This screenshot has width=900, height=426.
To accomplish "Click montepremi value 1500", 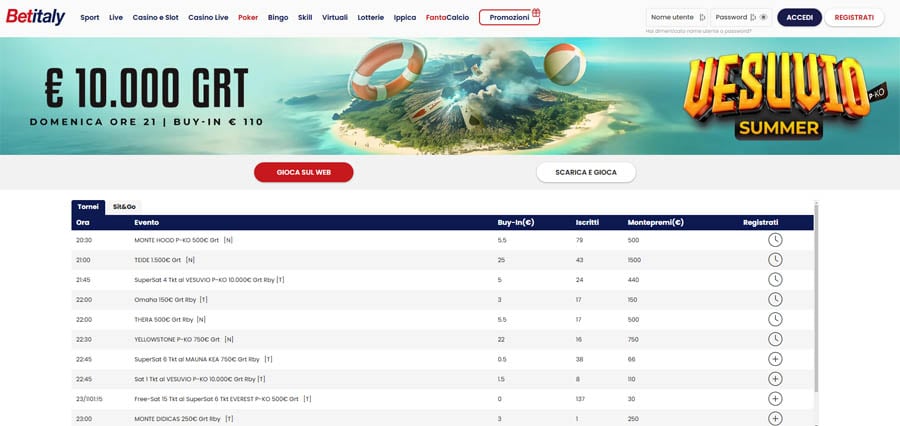I will 634,260.
